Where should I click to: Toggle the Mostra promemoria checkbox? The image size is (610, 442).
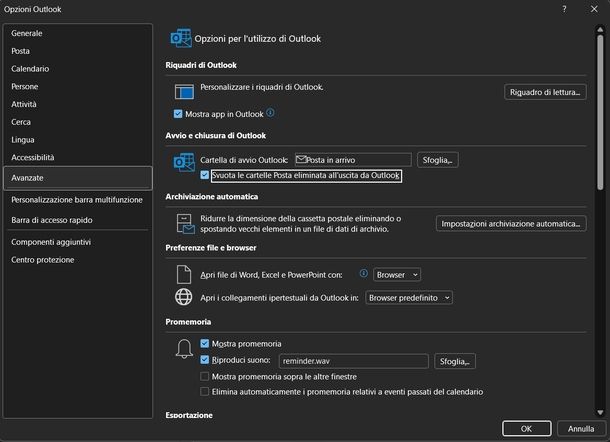(205, 343)
